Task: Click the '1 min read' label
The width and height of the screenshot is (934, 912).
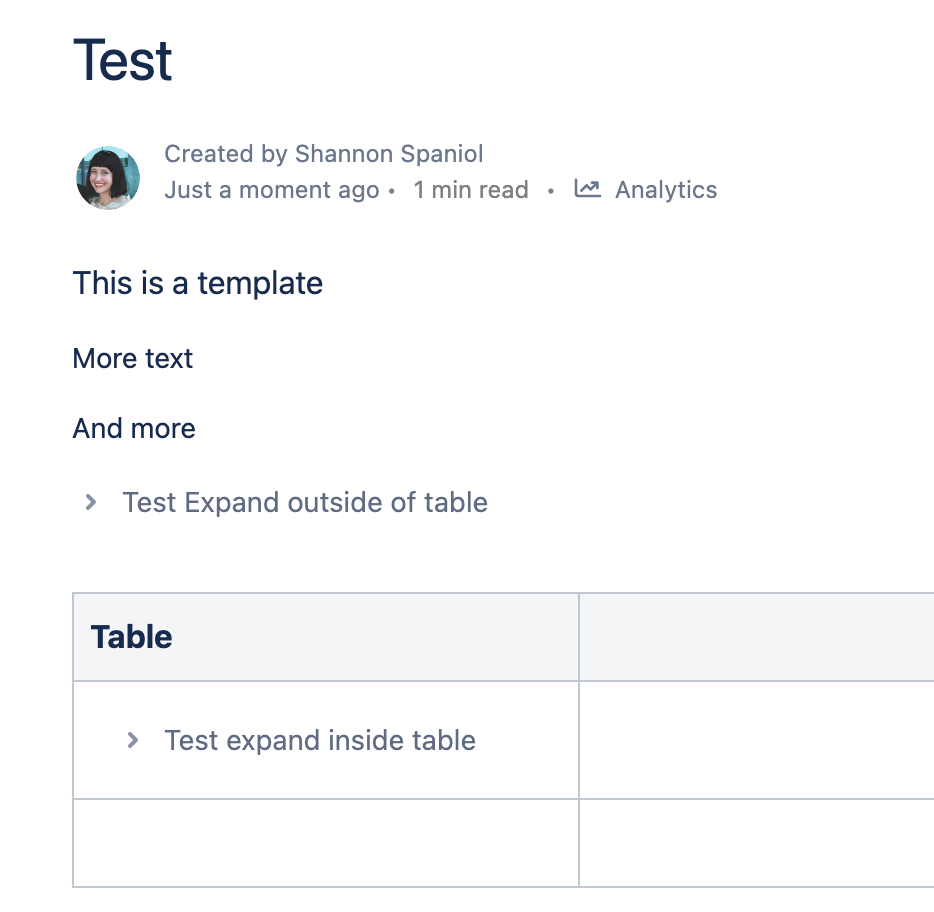Action: 471,190
